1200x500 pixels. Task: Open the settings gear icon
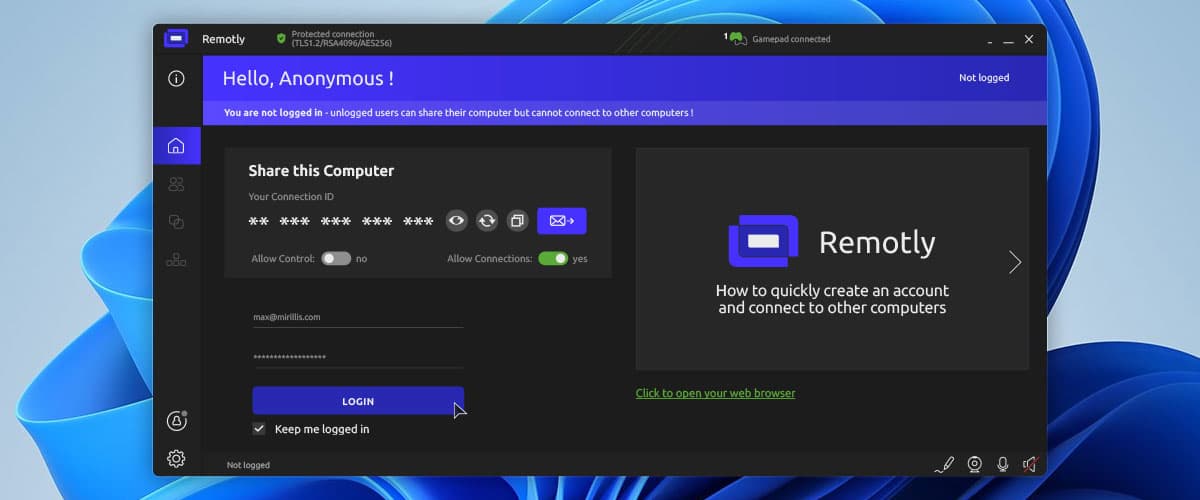pos(176,458)
